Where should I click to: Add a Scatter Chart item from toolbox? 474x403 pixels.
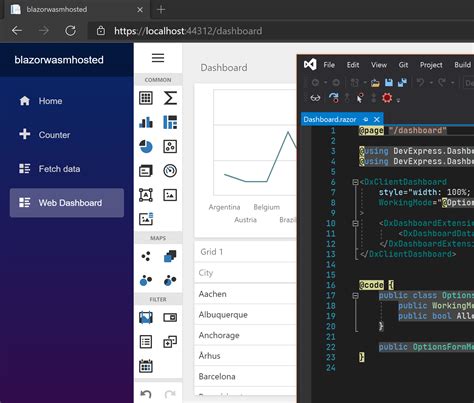[170, 147]
